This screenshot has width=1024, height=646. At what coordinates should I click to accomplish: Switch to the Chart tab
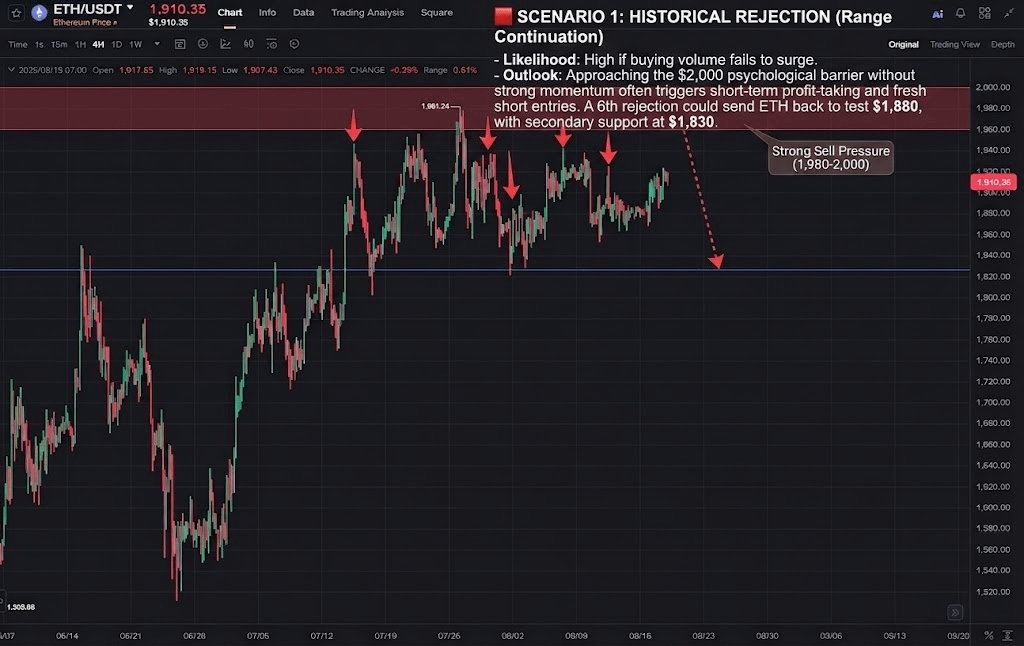(230, 12)
